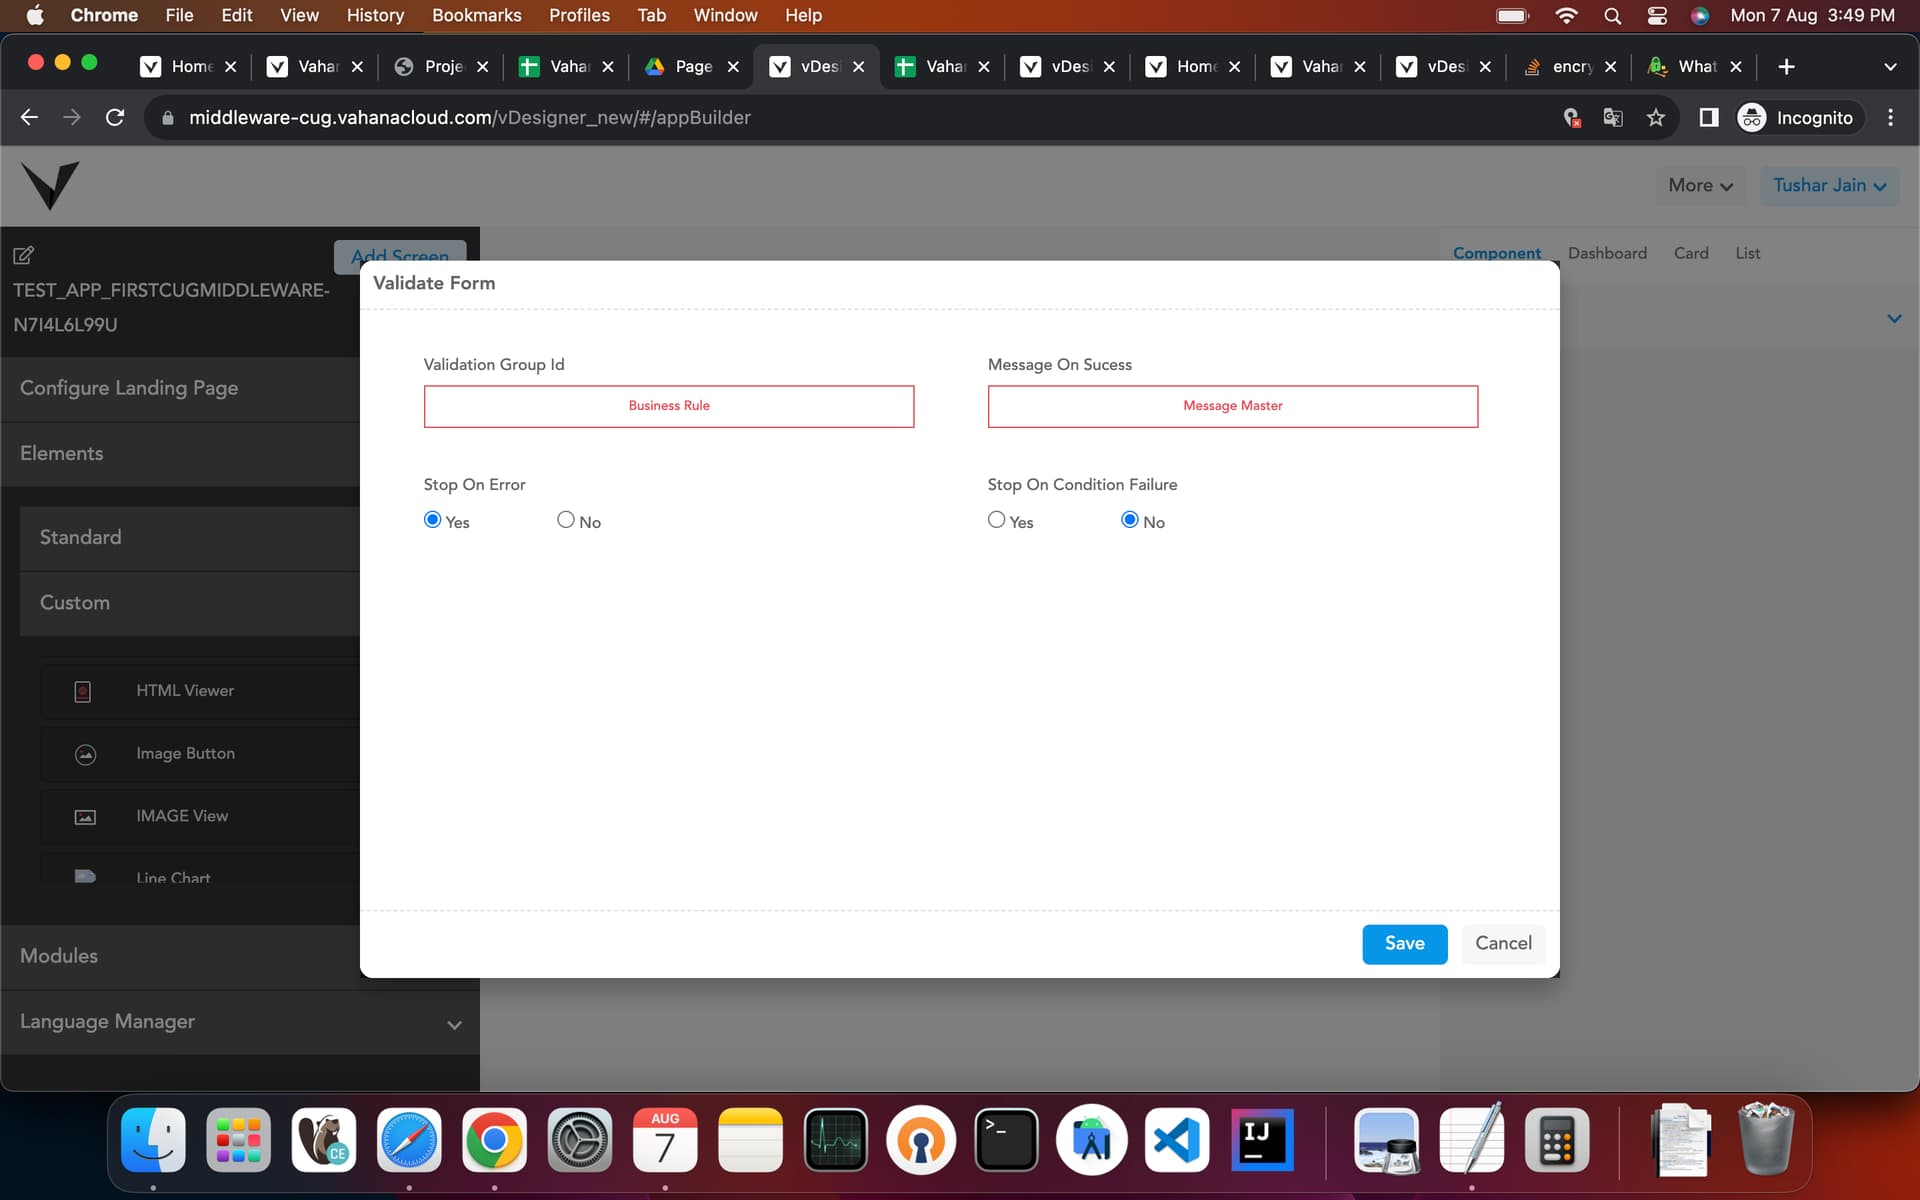Expand the Language Manager section
This screenshot has height=1200, width=1920.
click(x=454, y=1024)
